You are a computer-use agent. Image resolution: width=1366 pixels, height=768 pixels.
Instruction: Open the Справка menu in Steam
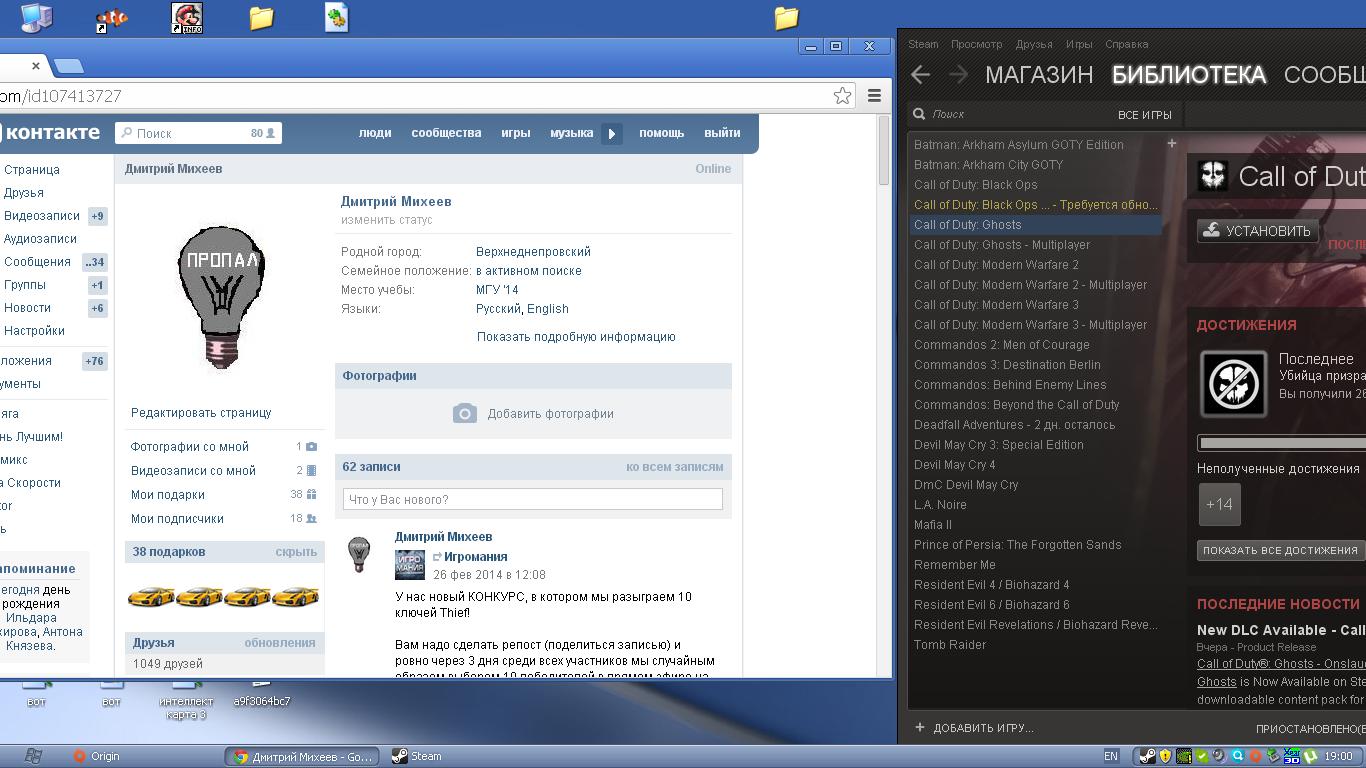coord(1127,44)
